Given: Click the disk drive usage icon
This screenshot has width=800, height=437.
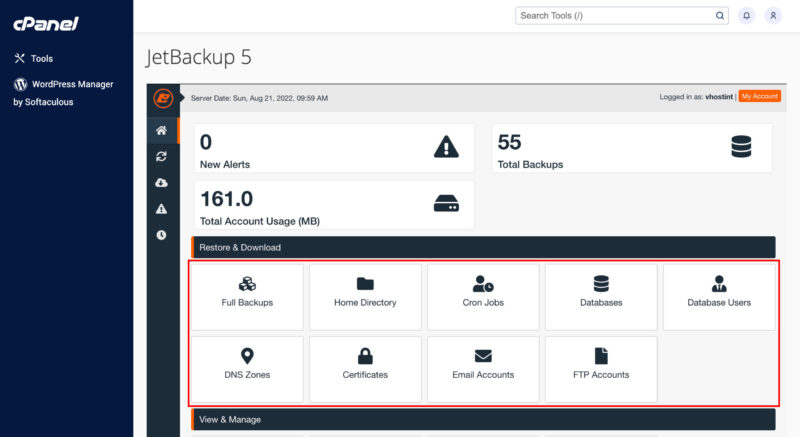Looking at the screenshot, I should (446, 203).
